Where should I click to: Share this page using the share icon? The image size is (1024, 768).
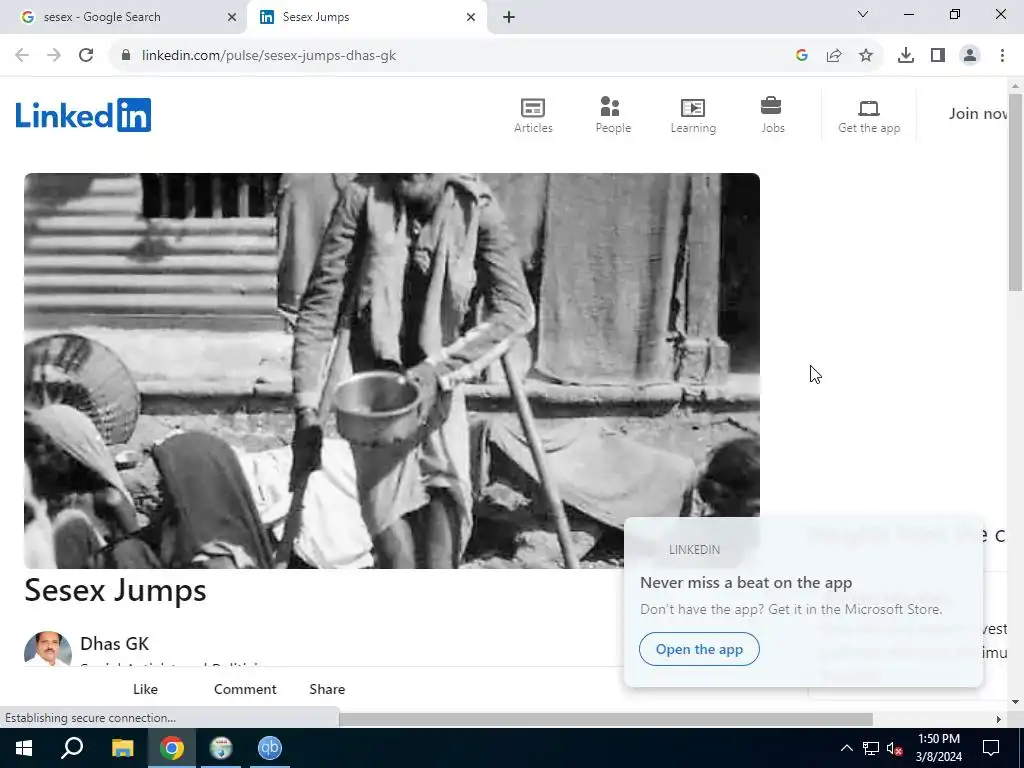tap(834, 55)
